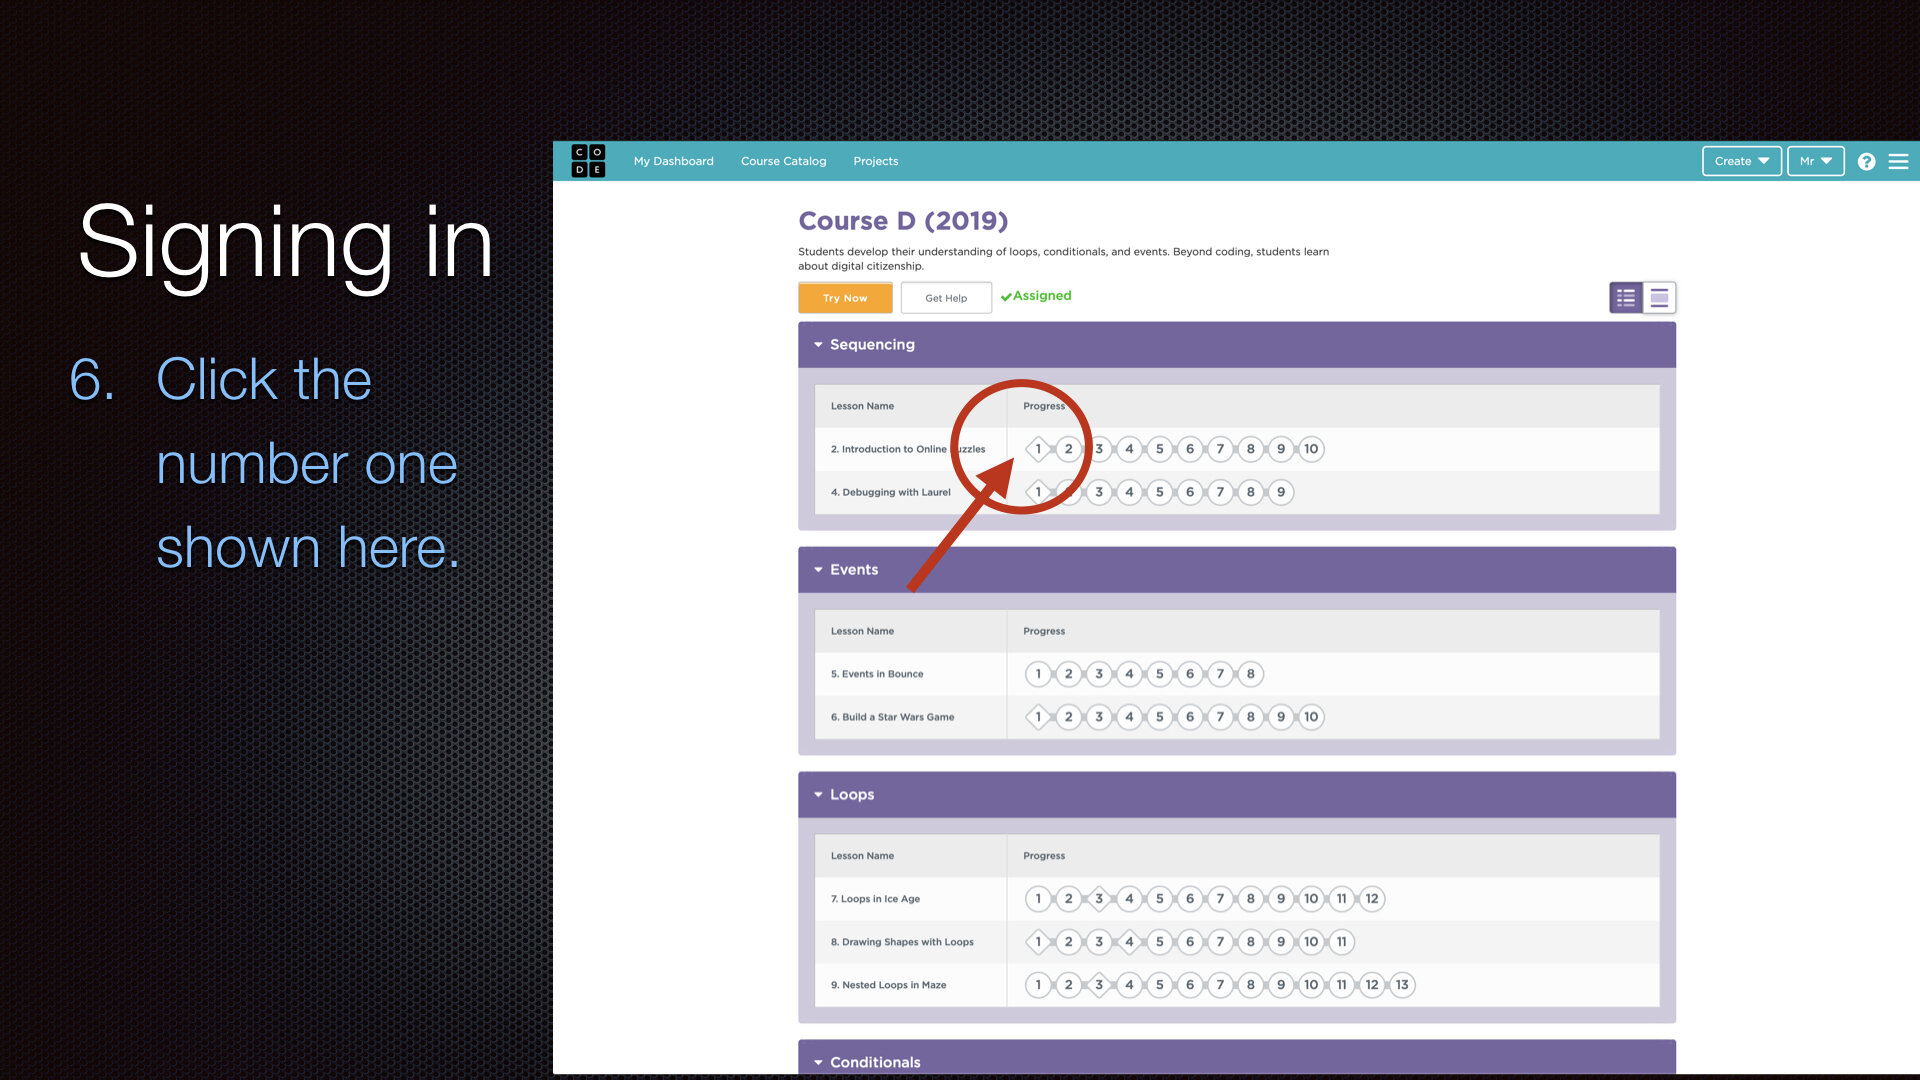Open level 7 of Debugging with Laurel

(1220, 492)
